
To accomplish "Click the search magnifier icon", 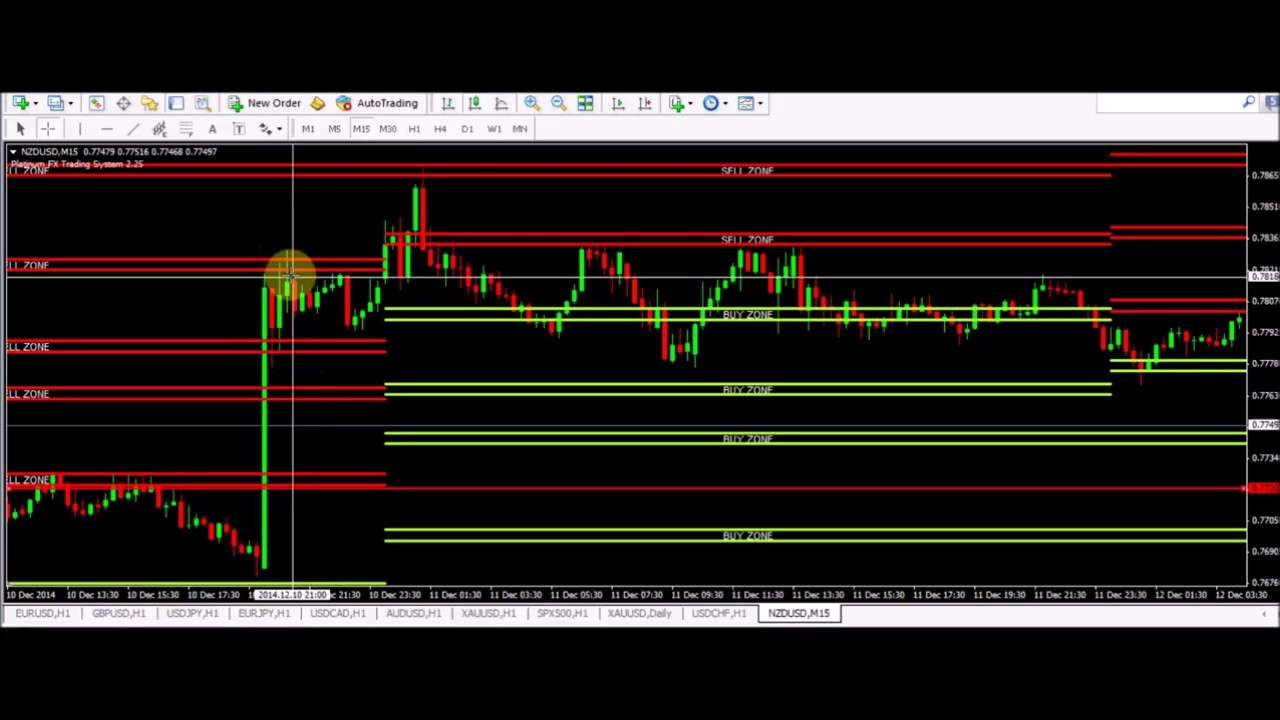I will click(x=1249, y=102).
